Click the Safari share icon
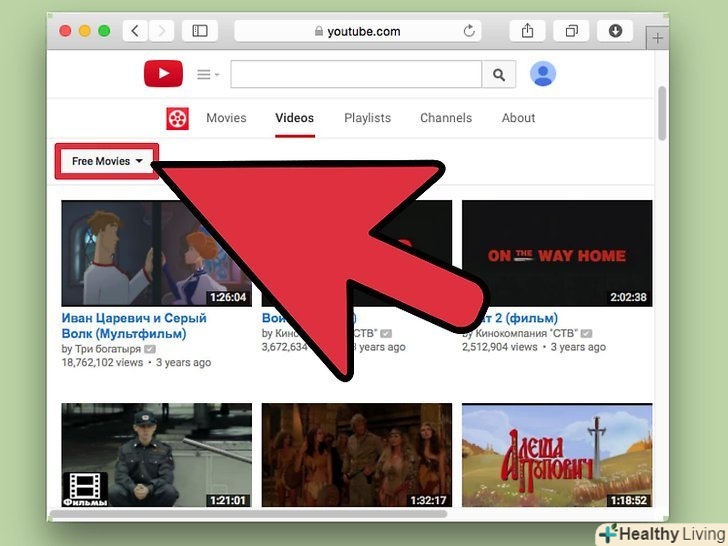Viewport: 728px width, 546px height. pos(527,31)
